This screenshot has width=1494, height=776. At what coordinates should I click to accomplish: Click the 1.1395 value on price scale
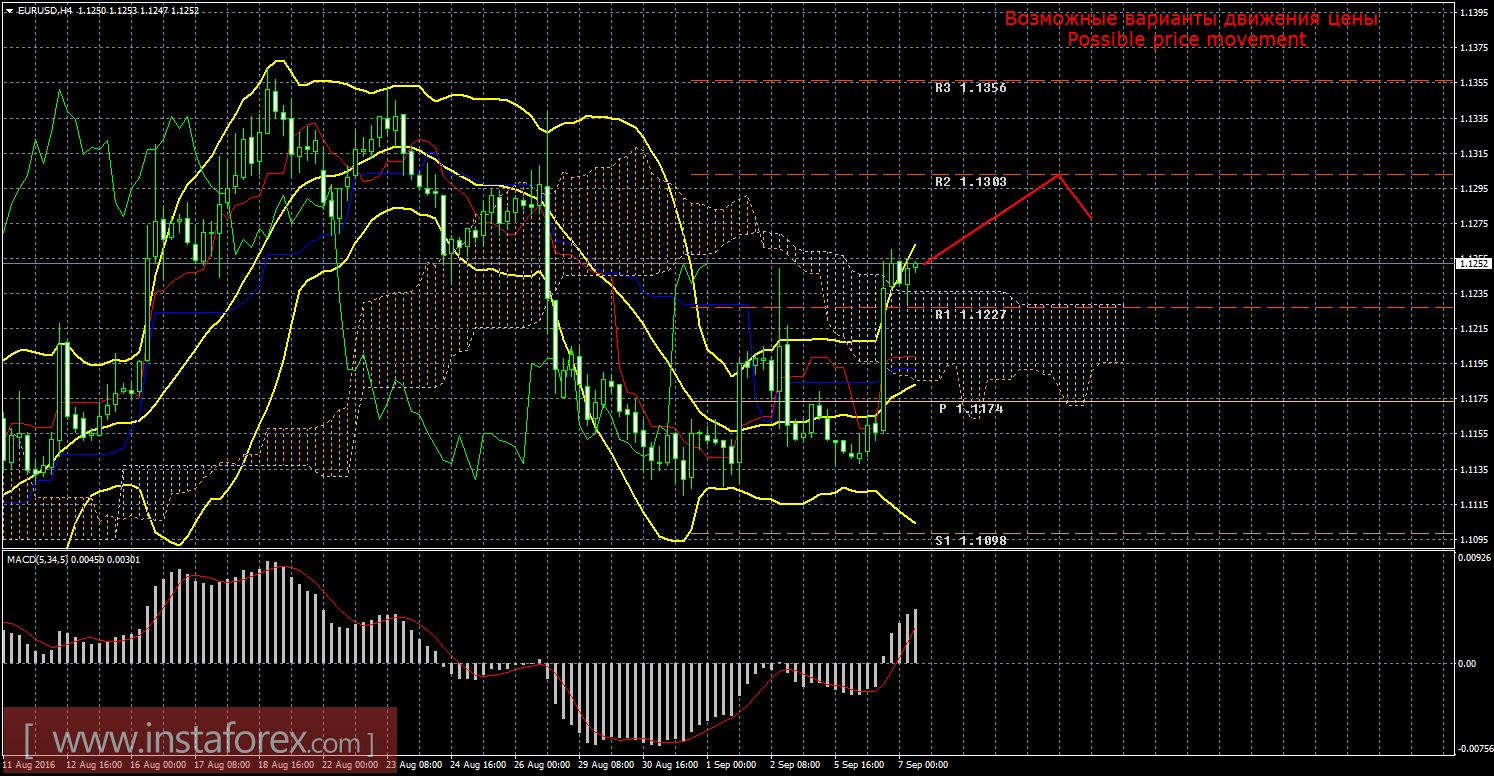(x=1470, y=13)
